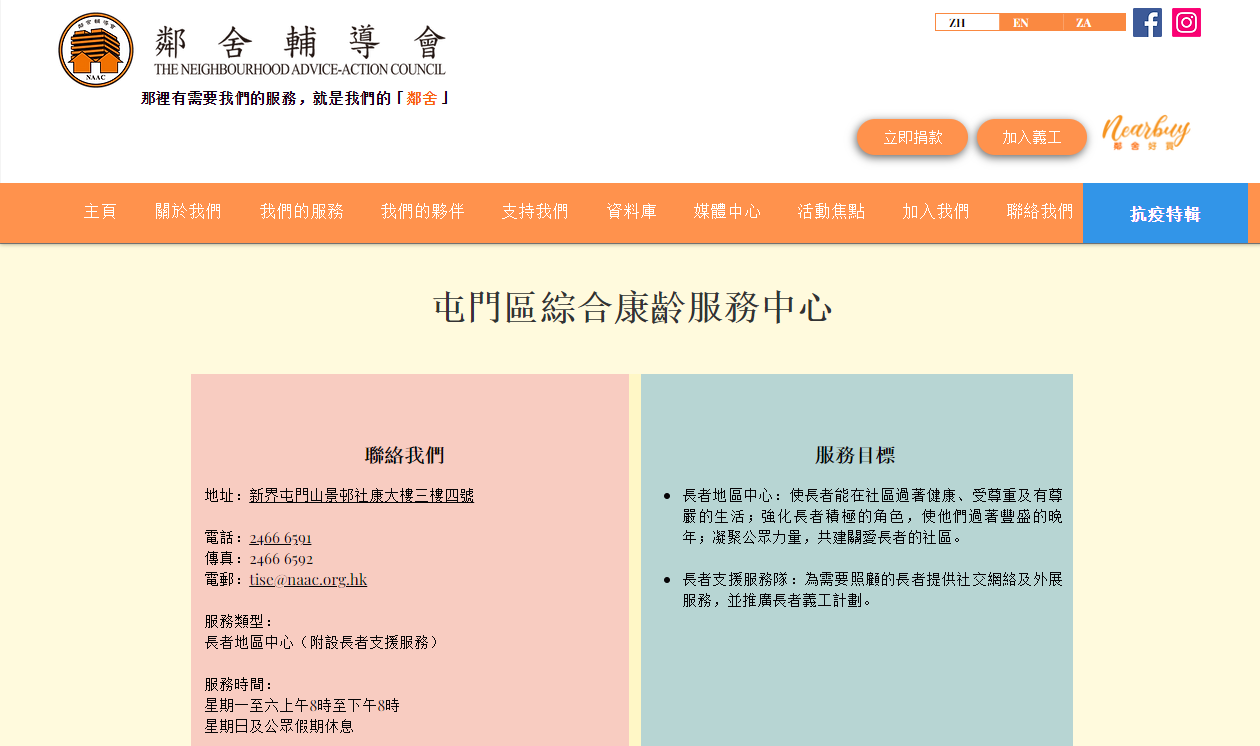The width and height of the screenshot is (1260, 746).
Task: Click page heading 屯門區綜合康齡服務中心
Action: (632, 307)
